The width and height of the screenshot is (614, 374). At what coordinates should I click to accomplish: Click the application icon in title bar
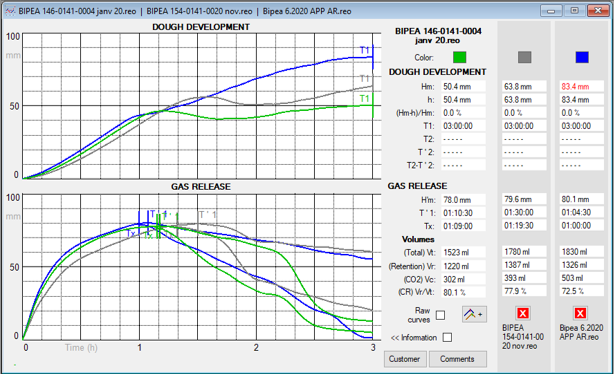[10, 11]
